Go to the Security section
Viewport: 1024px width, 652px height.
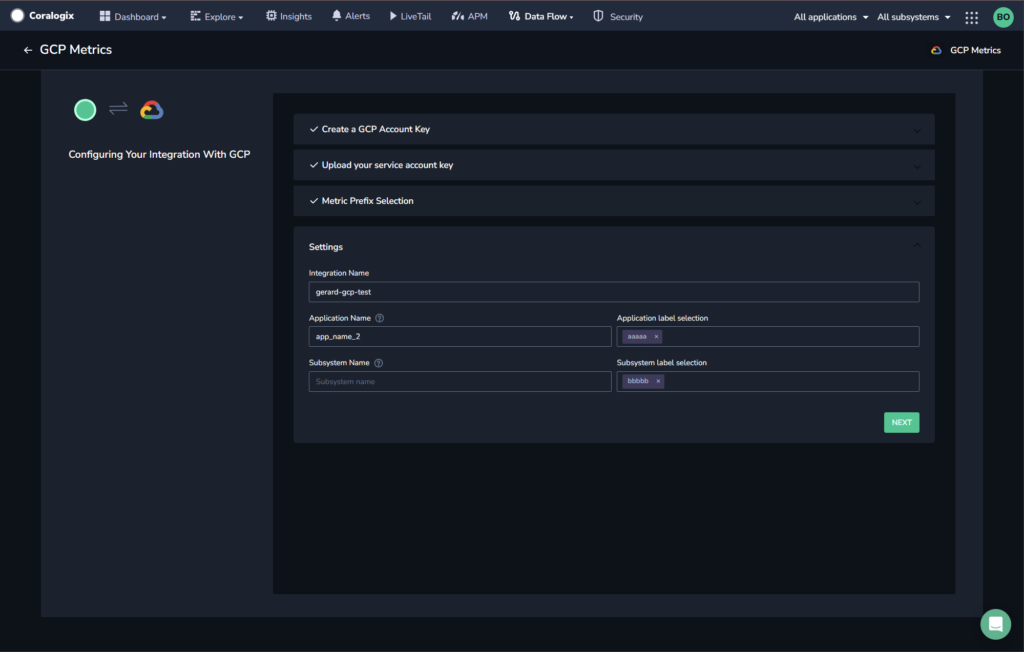click(618, 16)
